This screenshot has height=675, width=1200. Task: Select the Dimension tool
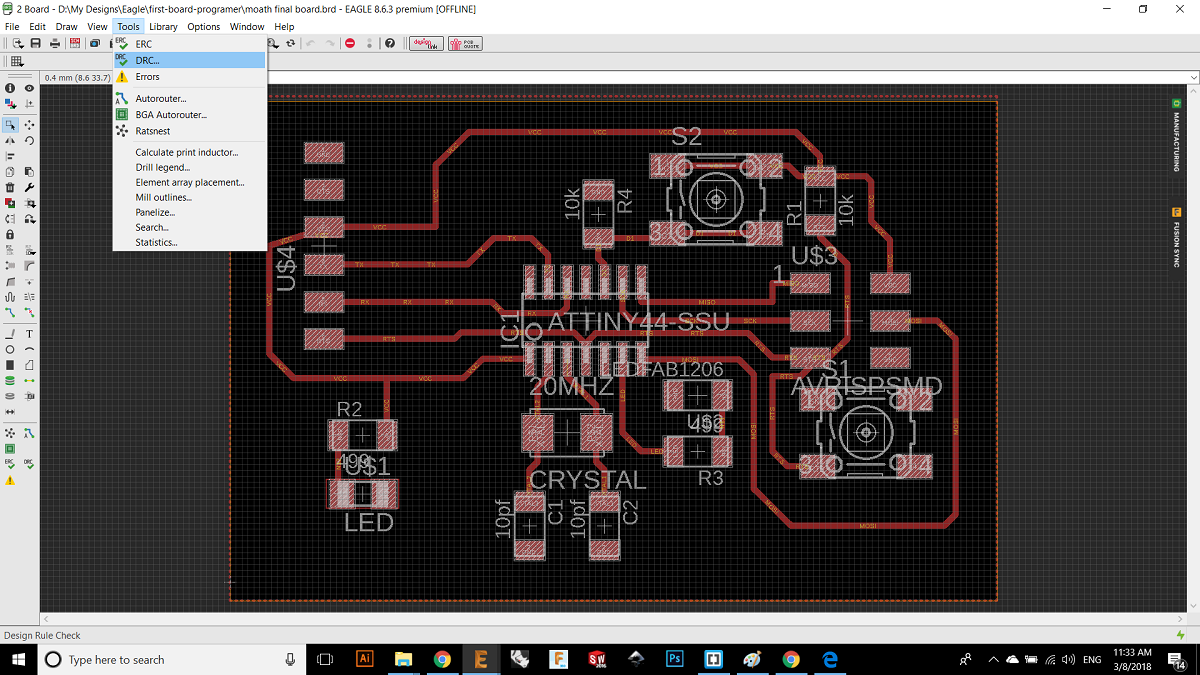10,411
